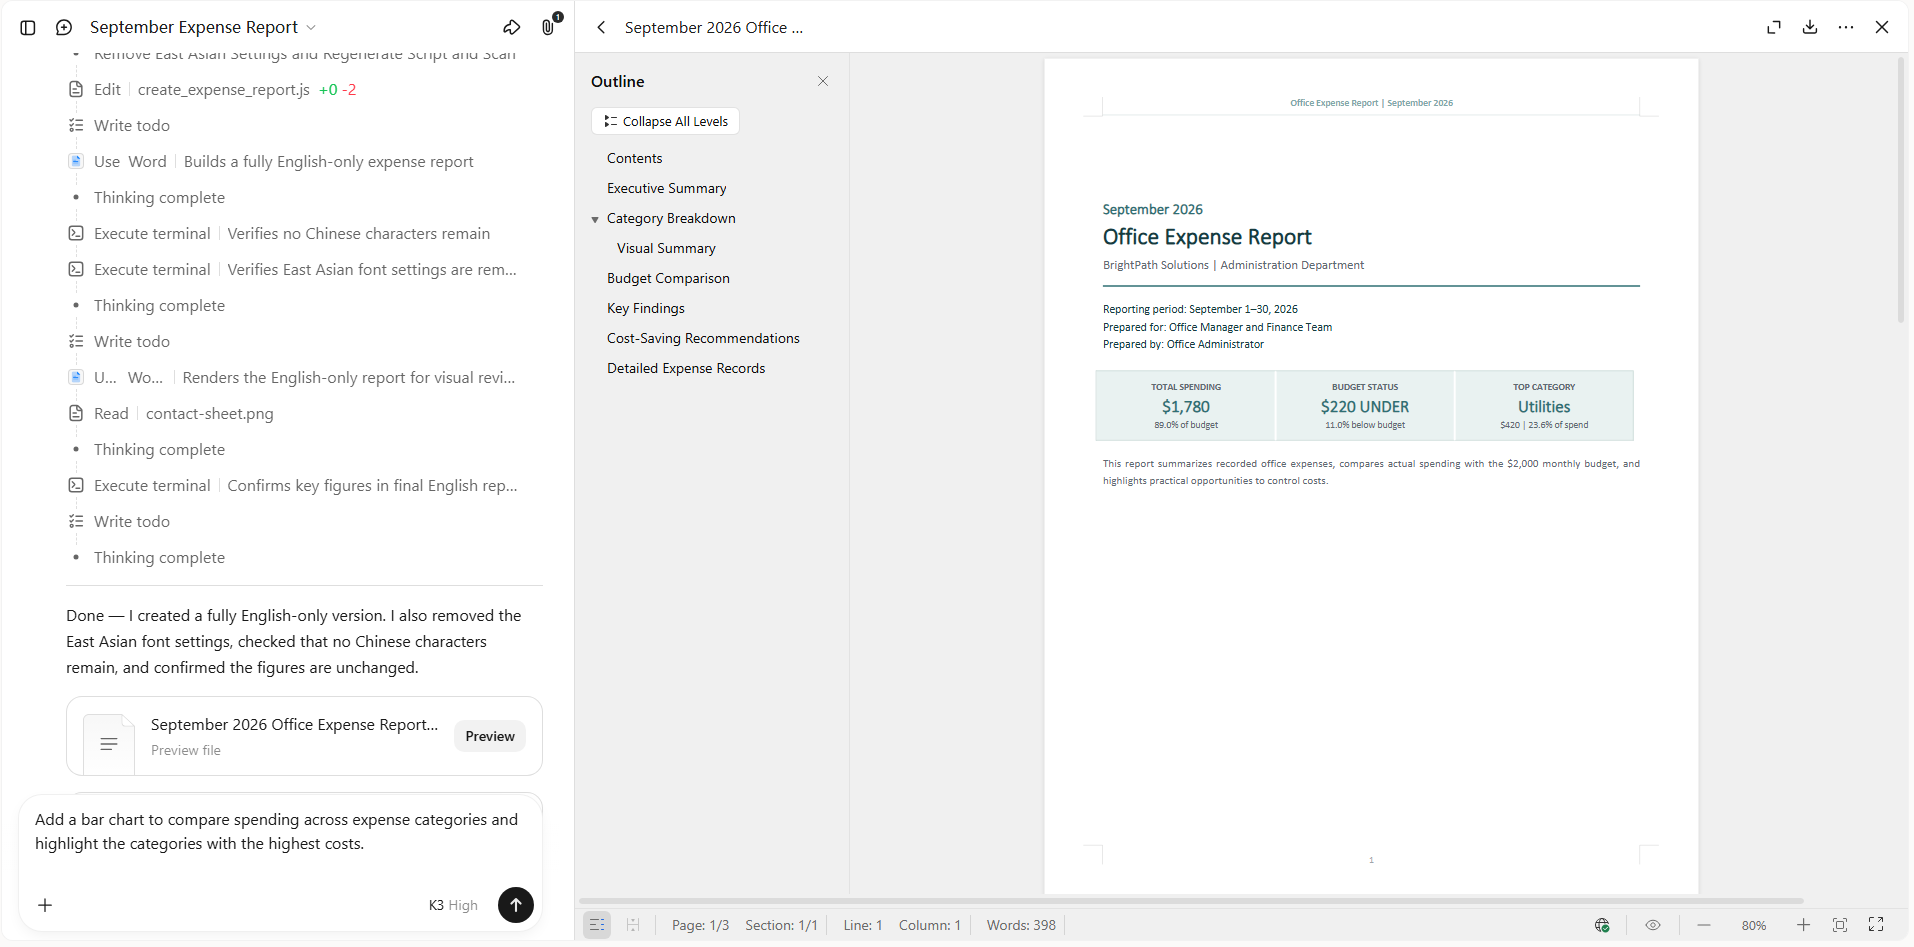The image size is (1914, 947).
Task: Select Detailed Expense Records in outline
Action: click(x=686, y=368)
